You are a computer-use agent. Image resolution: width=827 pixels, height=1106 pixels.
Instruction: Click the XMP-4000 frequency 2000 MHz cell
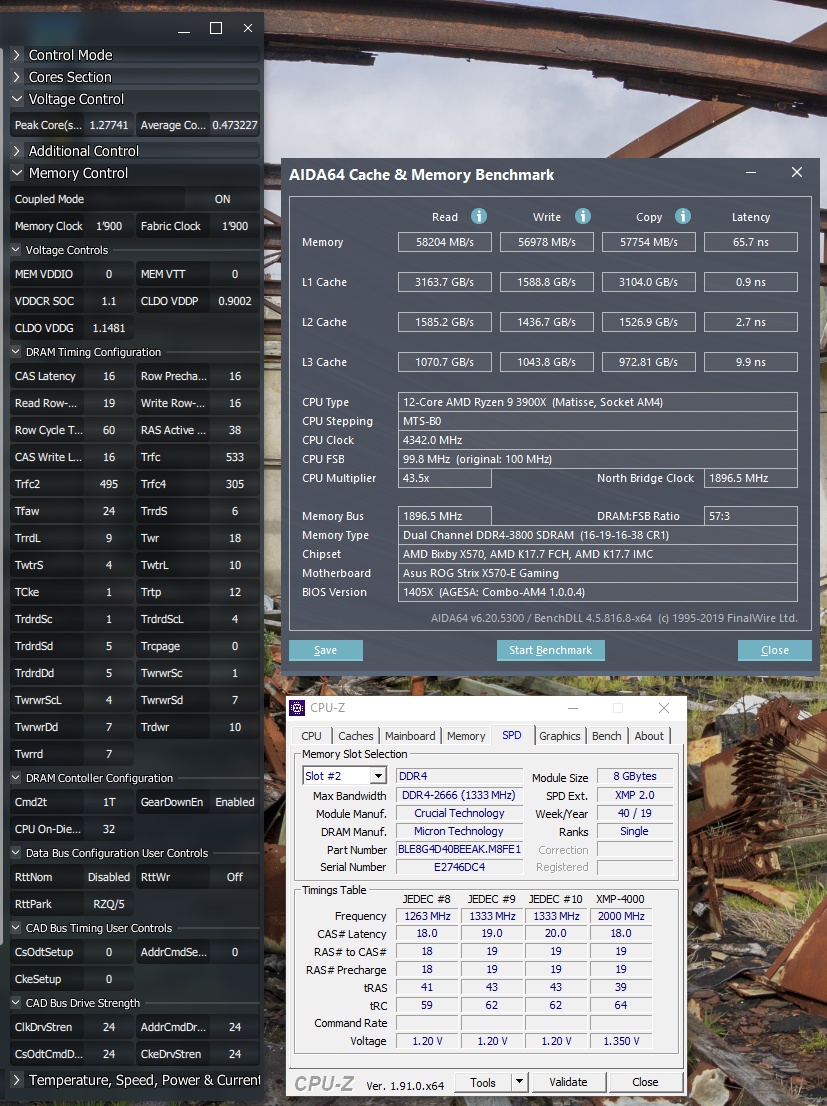coord(621,916)
